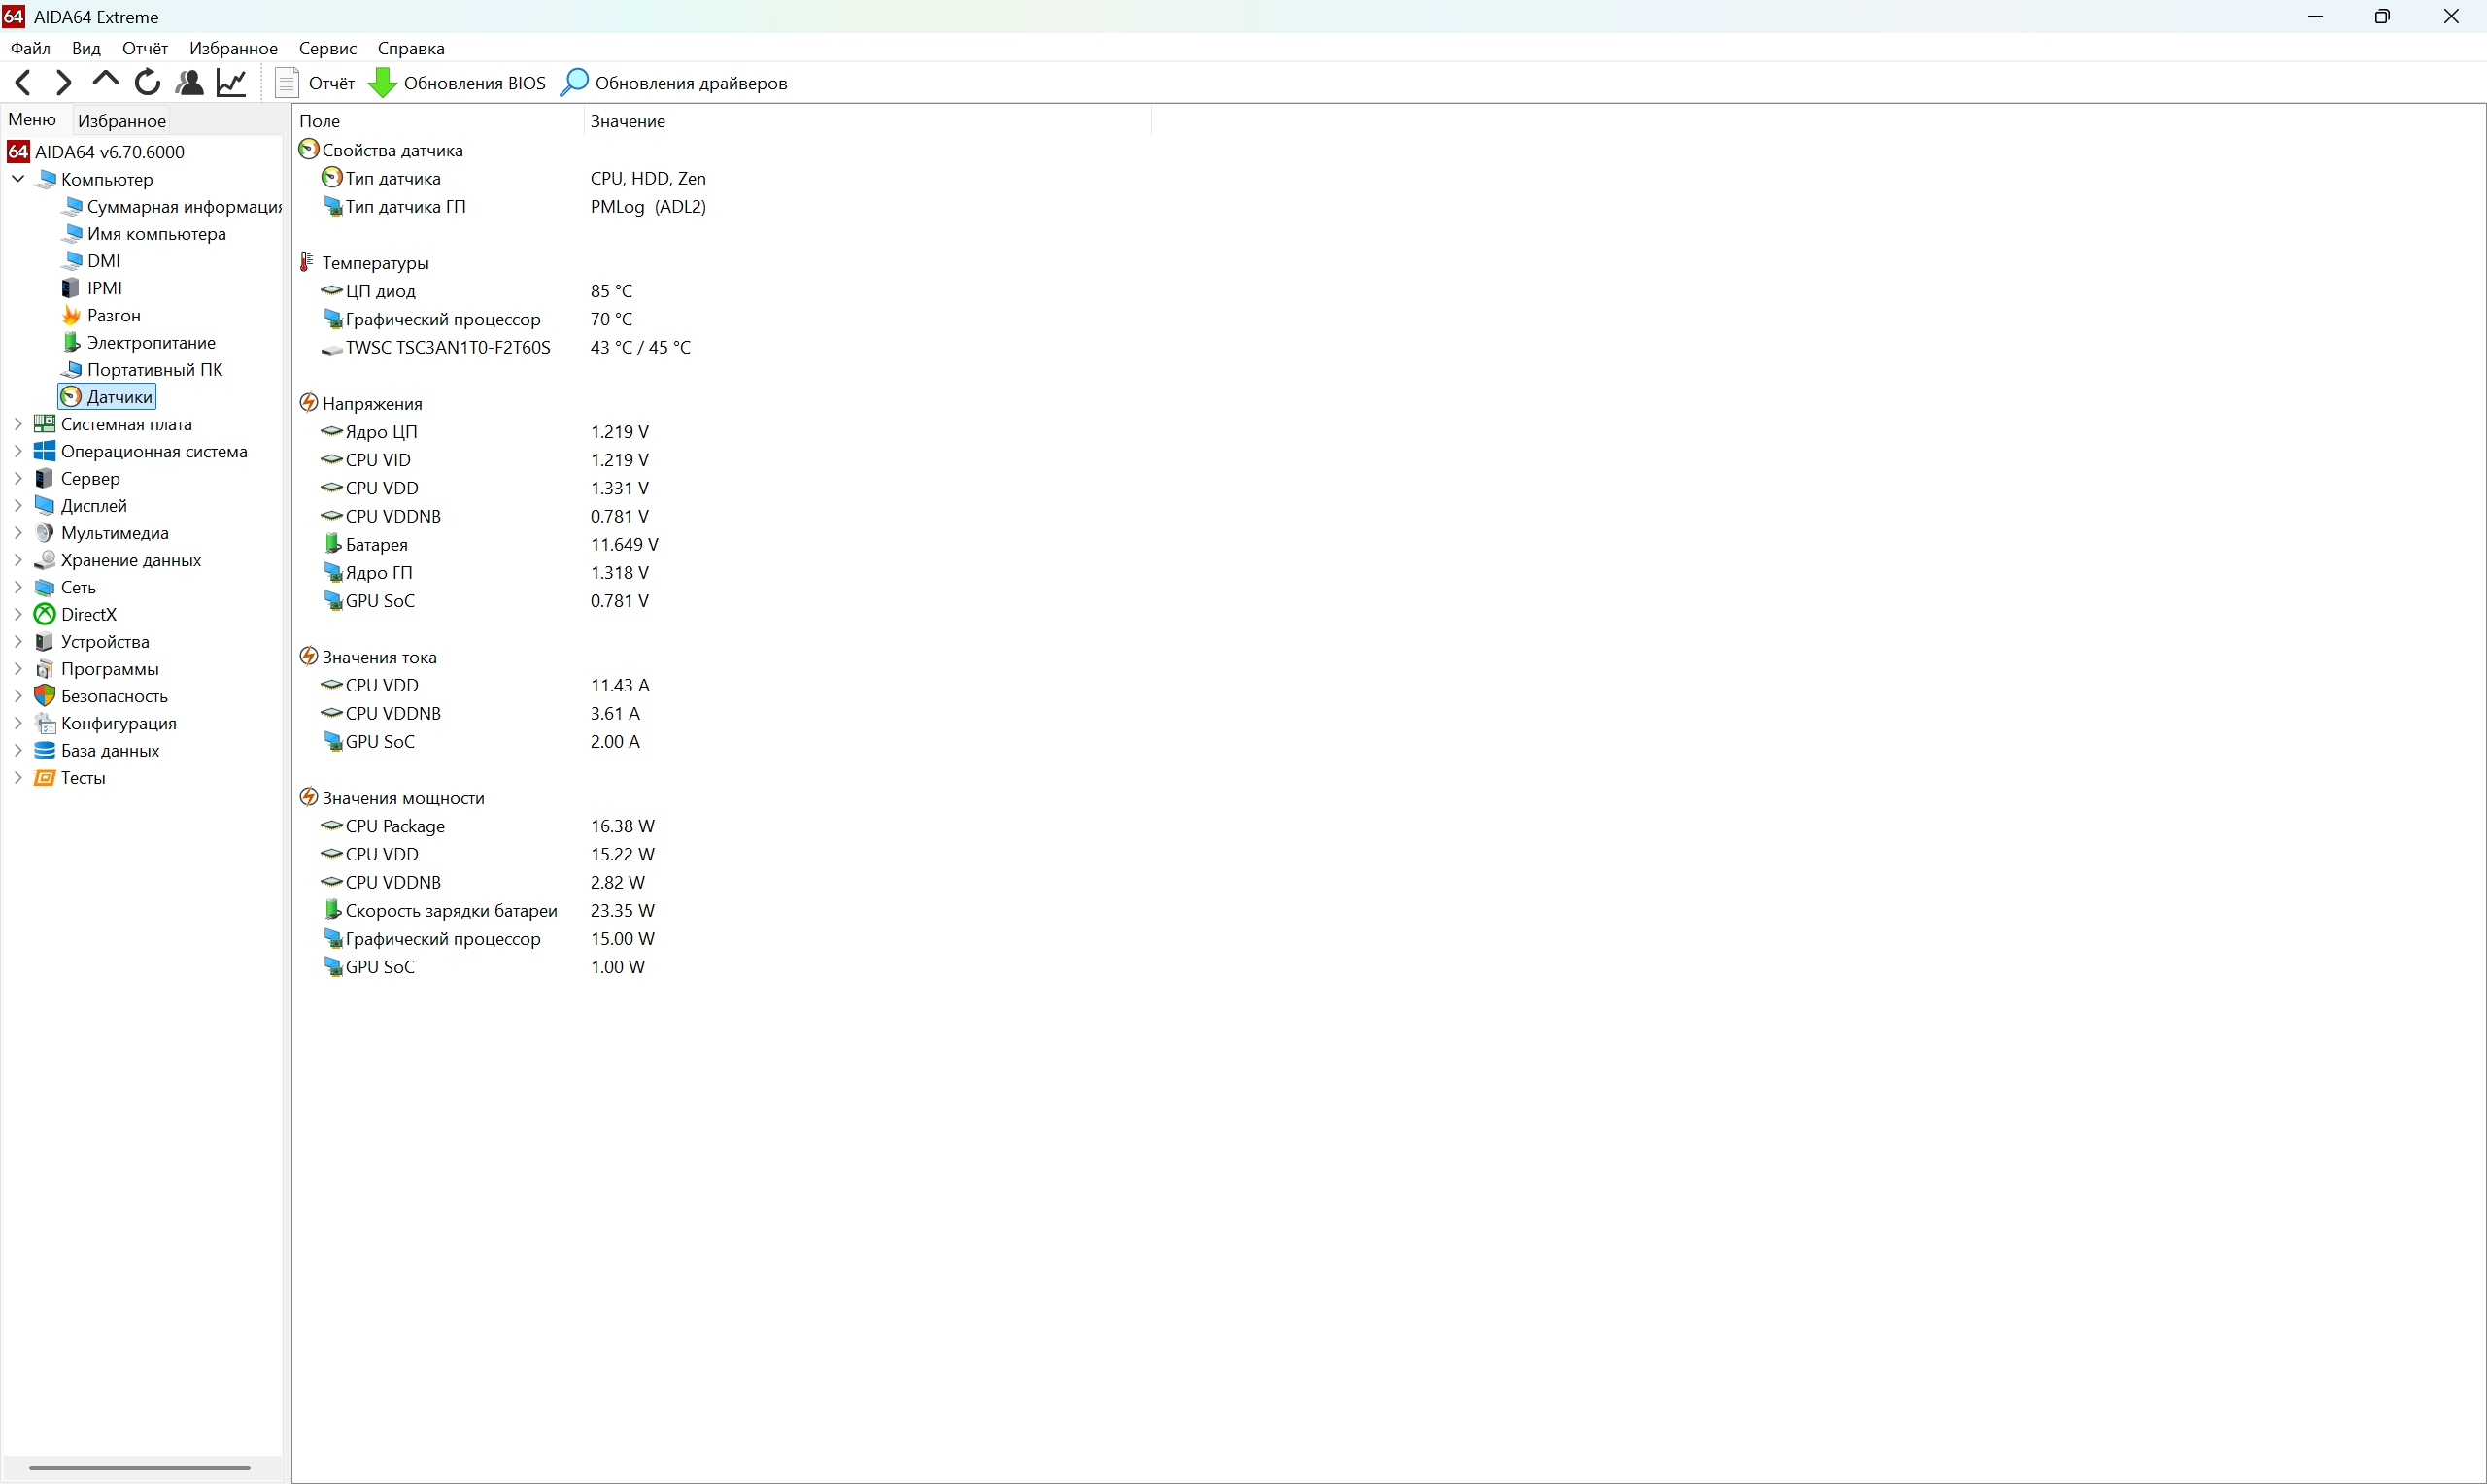Select Разгон in the tree
Viewport: 2487px width, 1484px height.
pyautogui.click(x=113, y=315)
